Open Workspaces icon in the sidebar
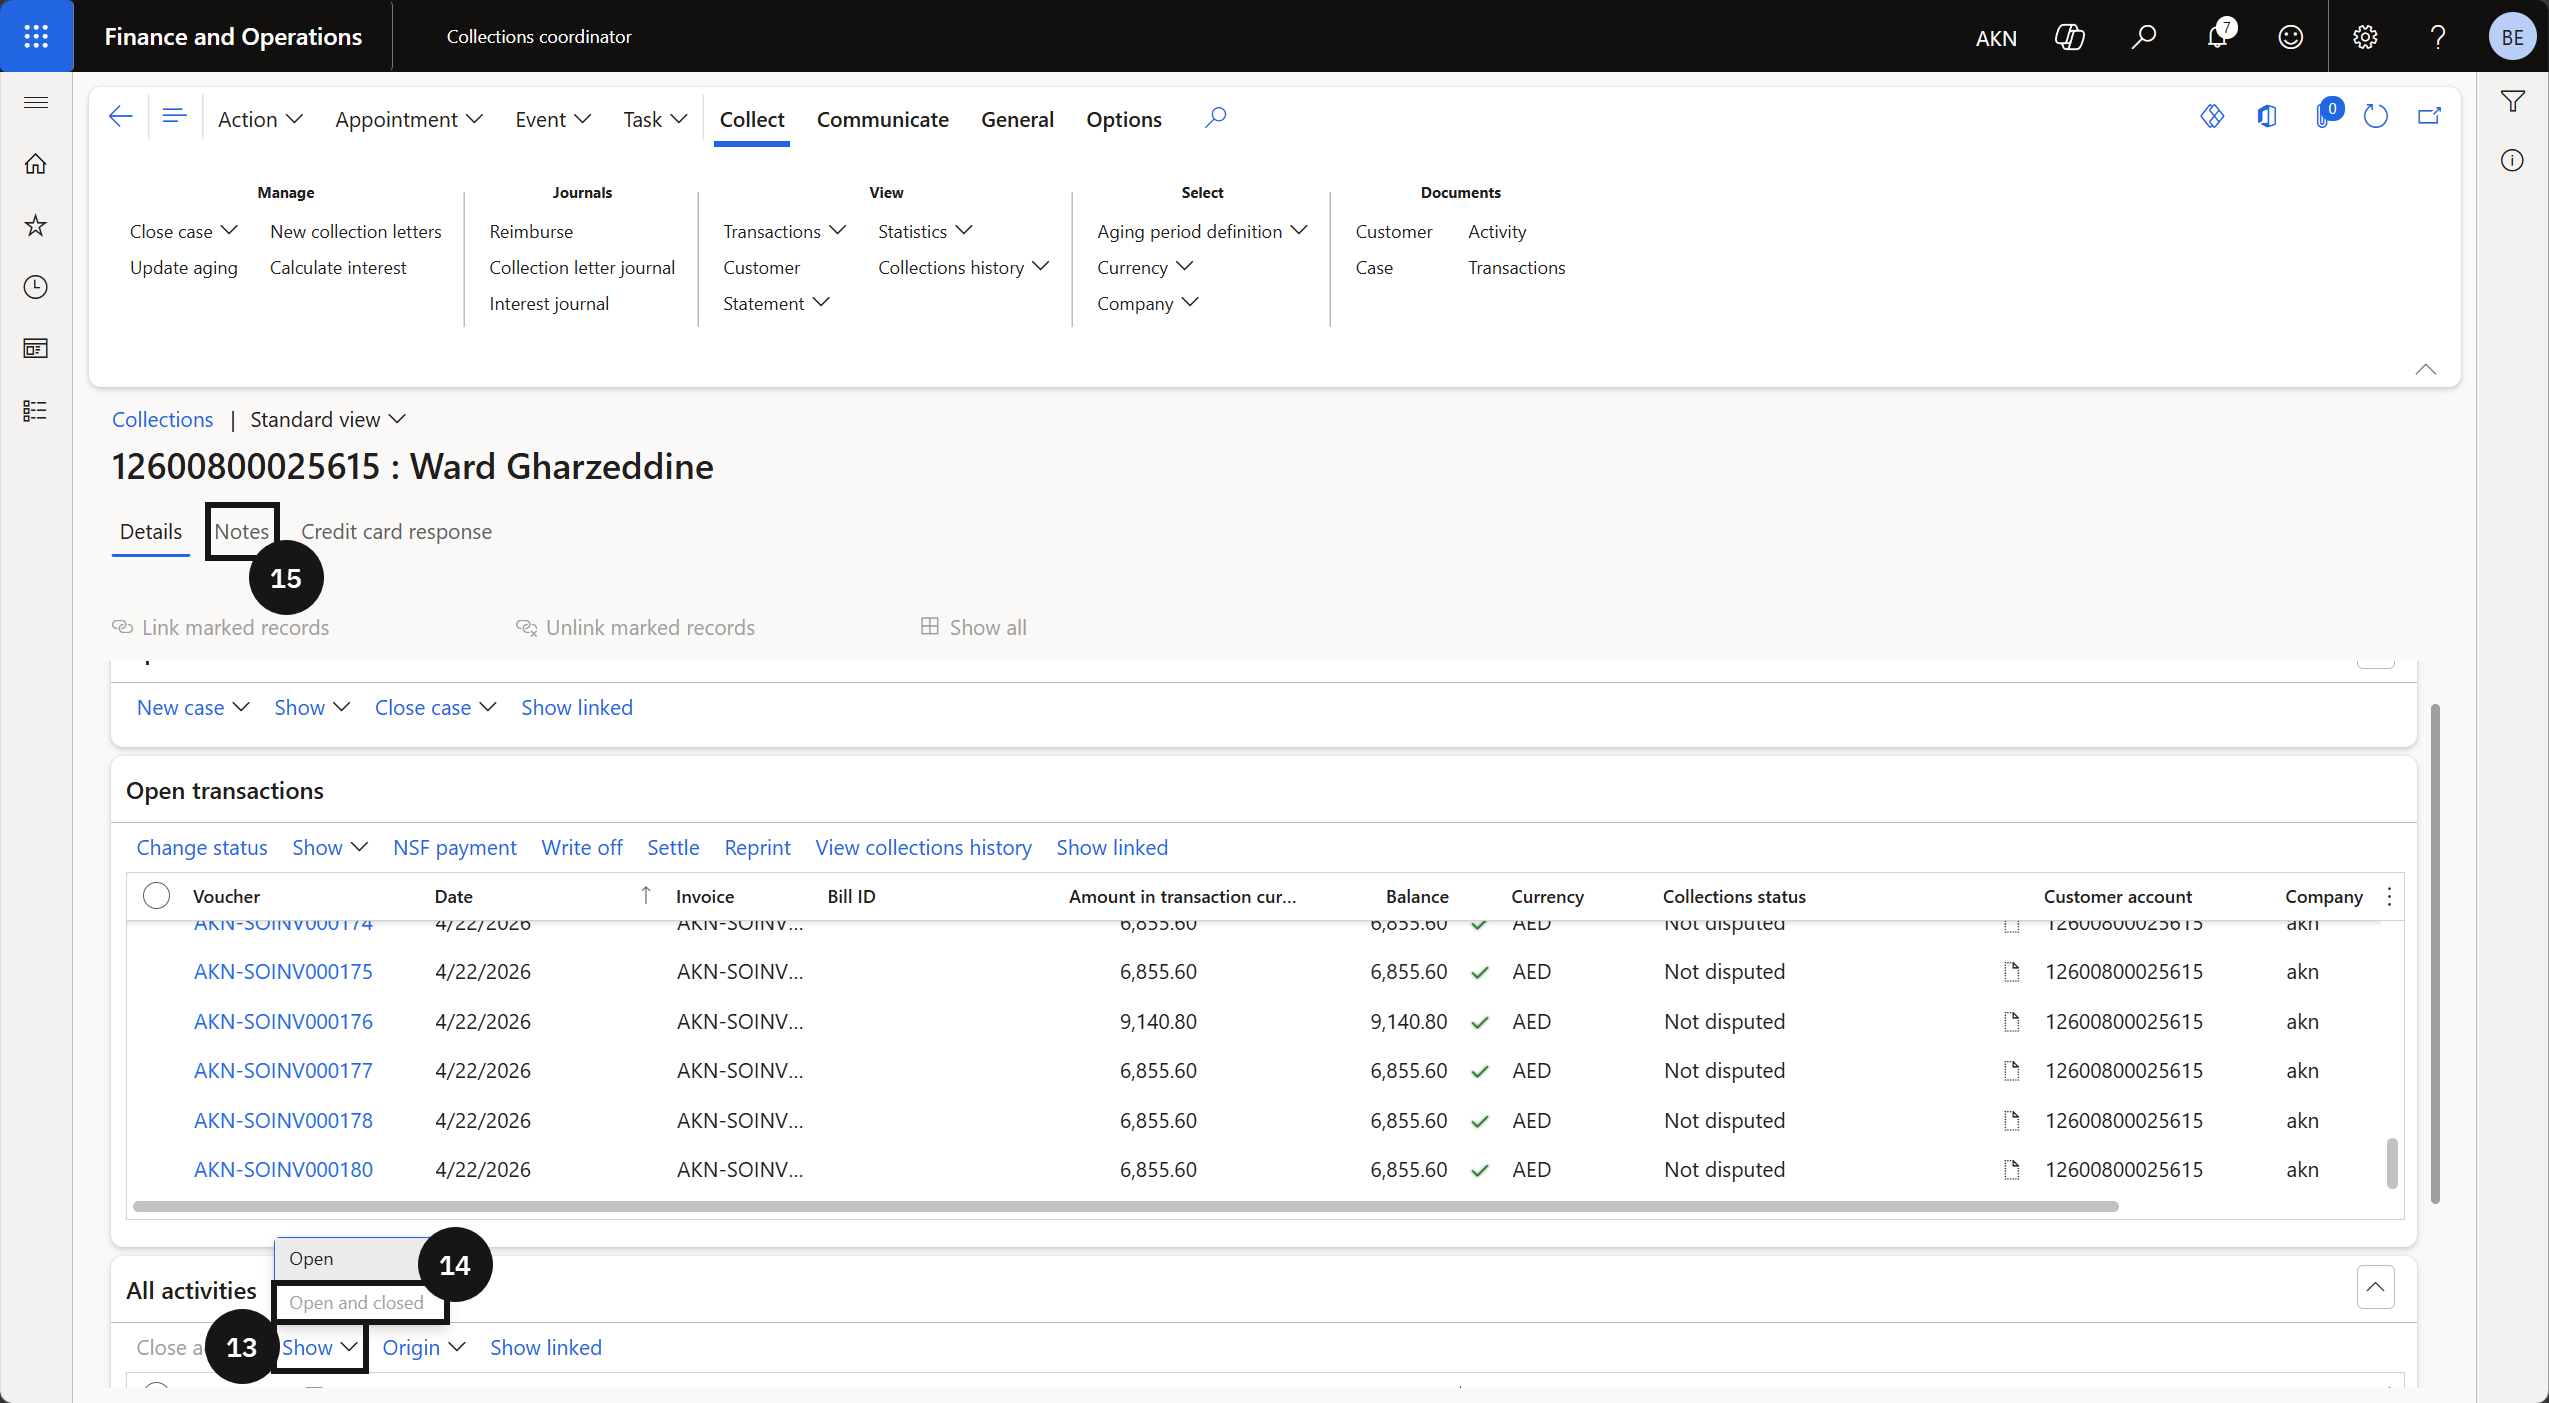The width and height of the screenshot is (2549, 1403). [x=36, y=348]
